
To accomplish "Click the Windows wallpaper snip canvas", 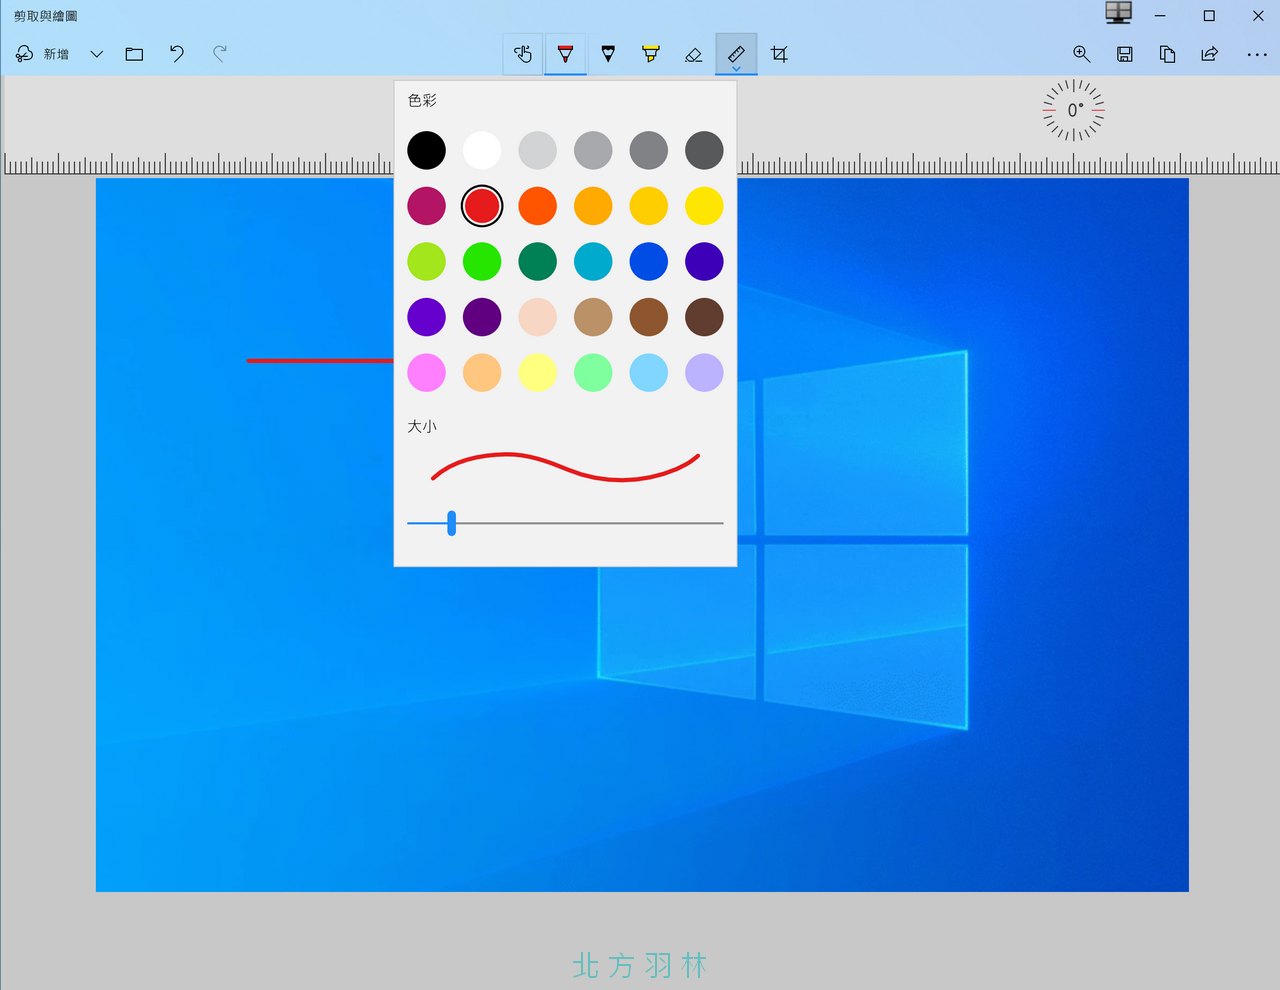I will 642,535.
